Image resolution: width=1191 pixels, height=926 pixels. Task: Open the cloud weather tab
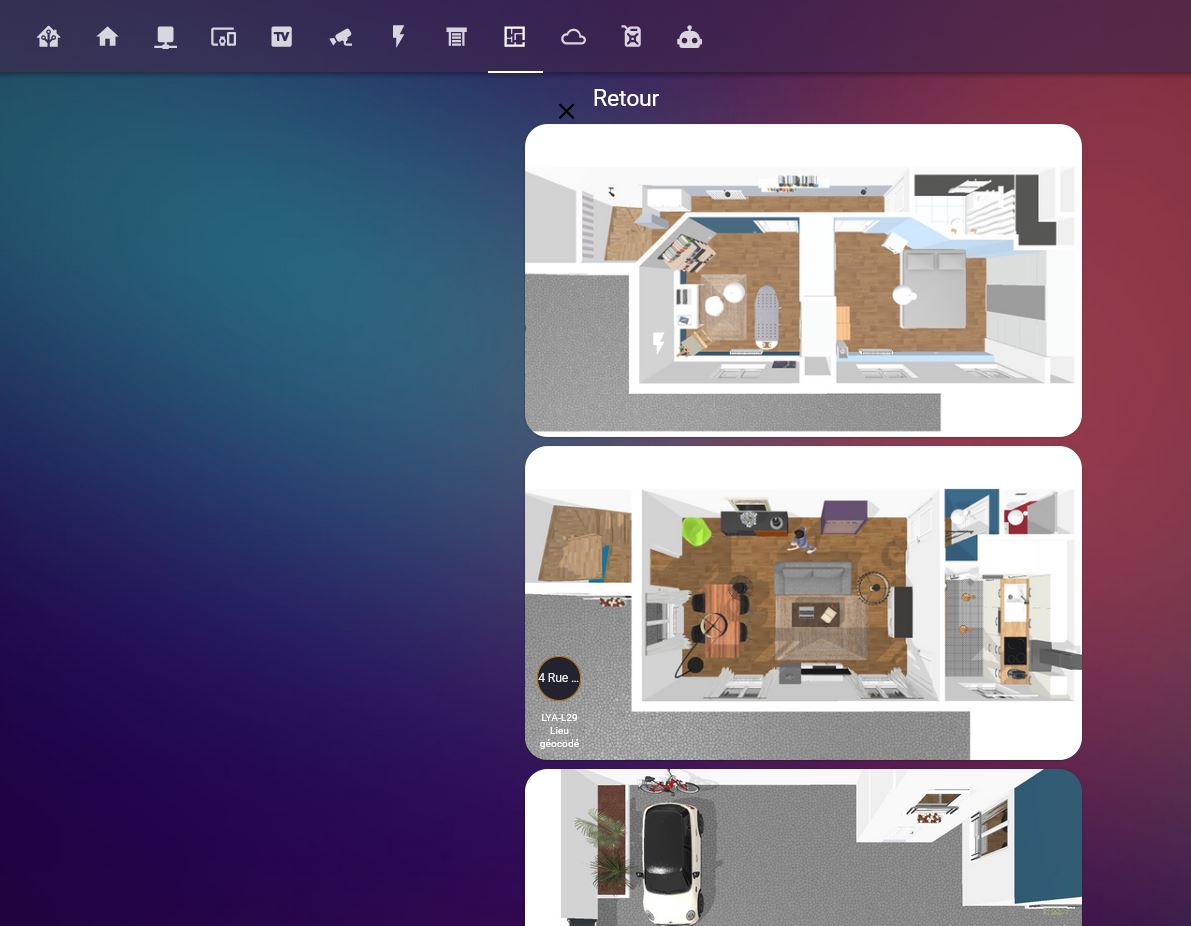tap(573, 36)
